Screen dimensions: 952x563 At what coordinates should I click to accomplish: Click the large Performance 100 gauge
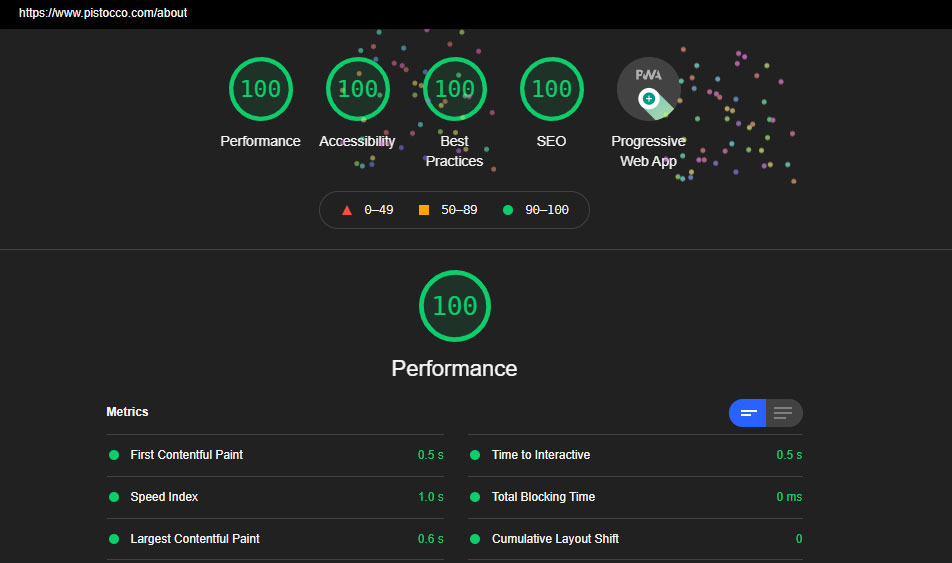(455, 305)
